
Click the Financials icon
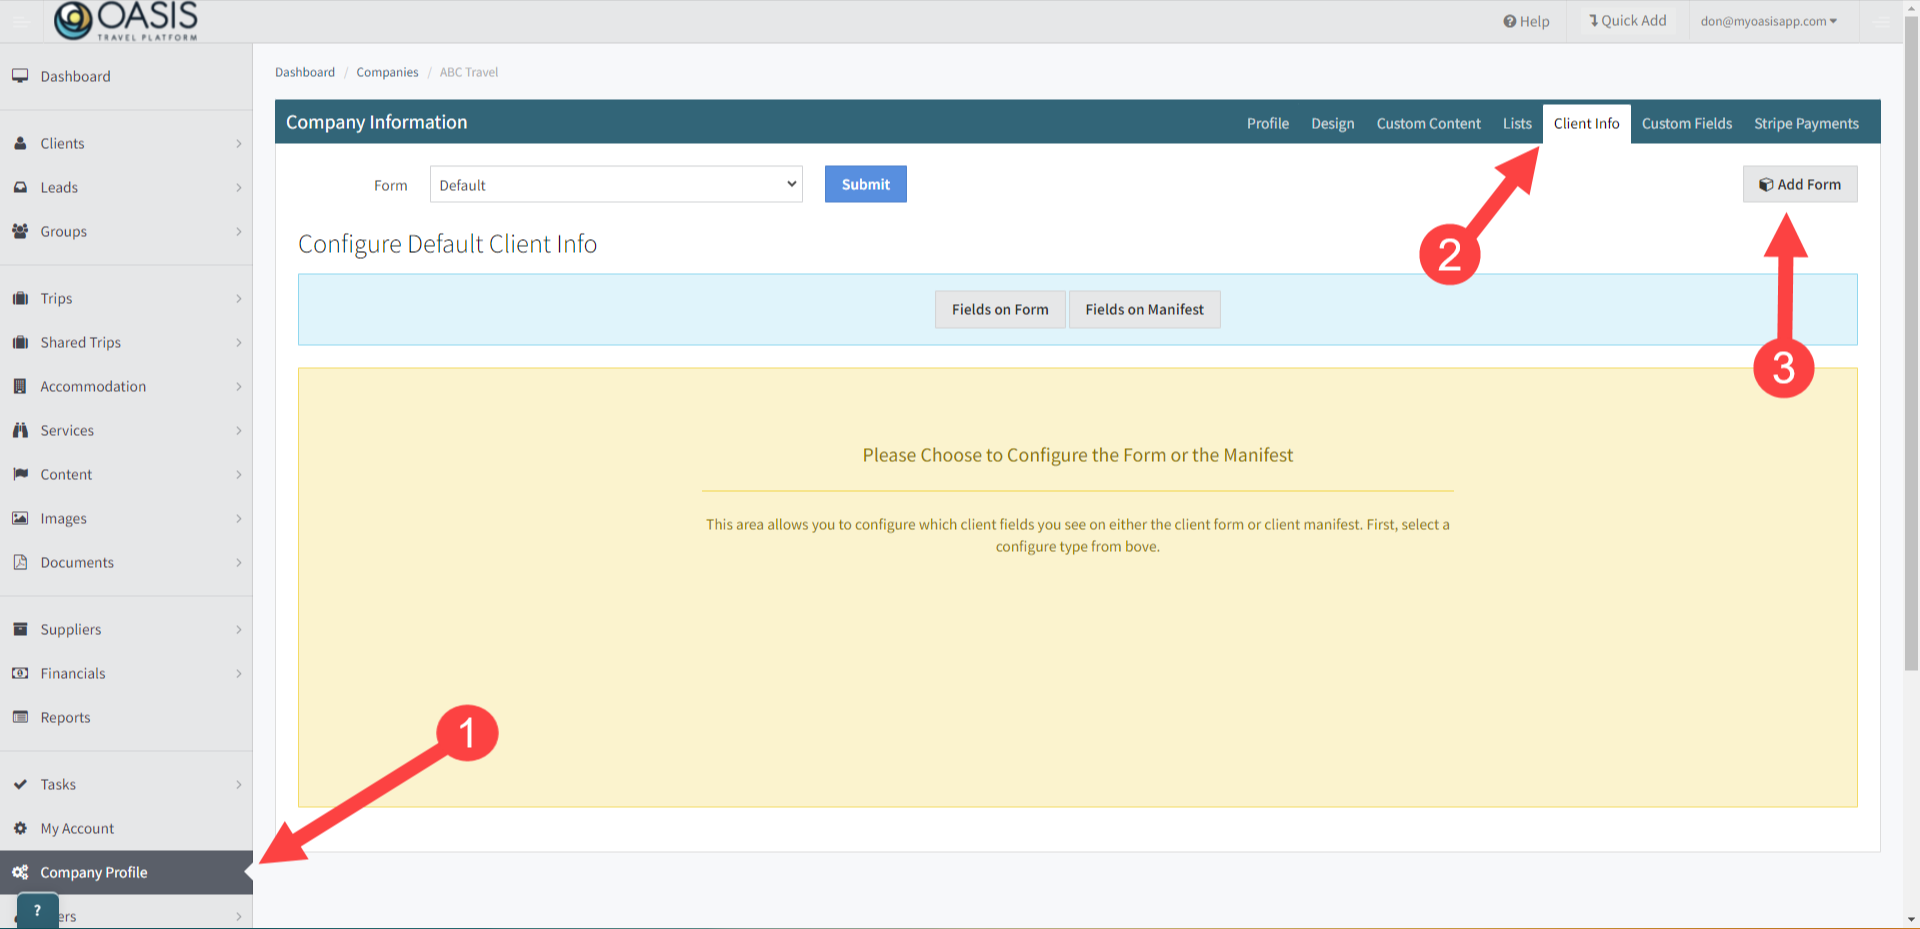(x=20, y=673)
